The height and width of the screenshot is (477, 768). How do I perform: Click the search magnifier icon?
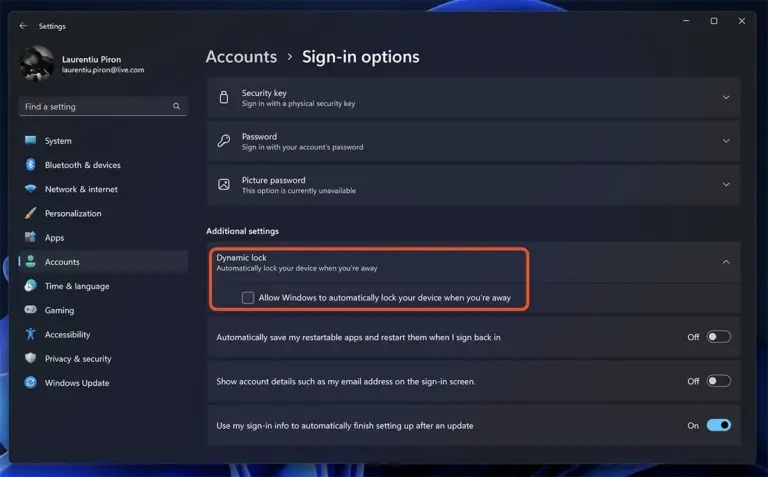176,106
